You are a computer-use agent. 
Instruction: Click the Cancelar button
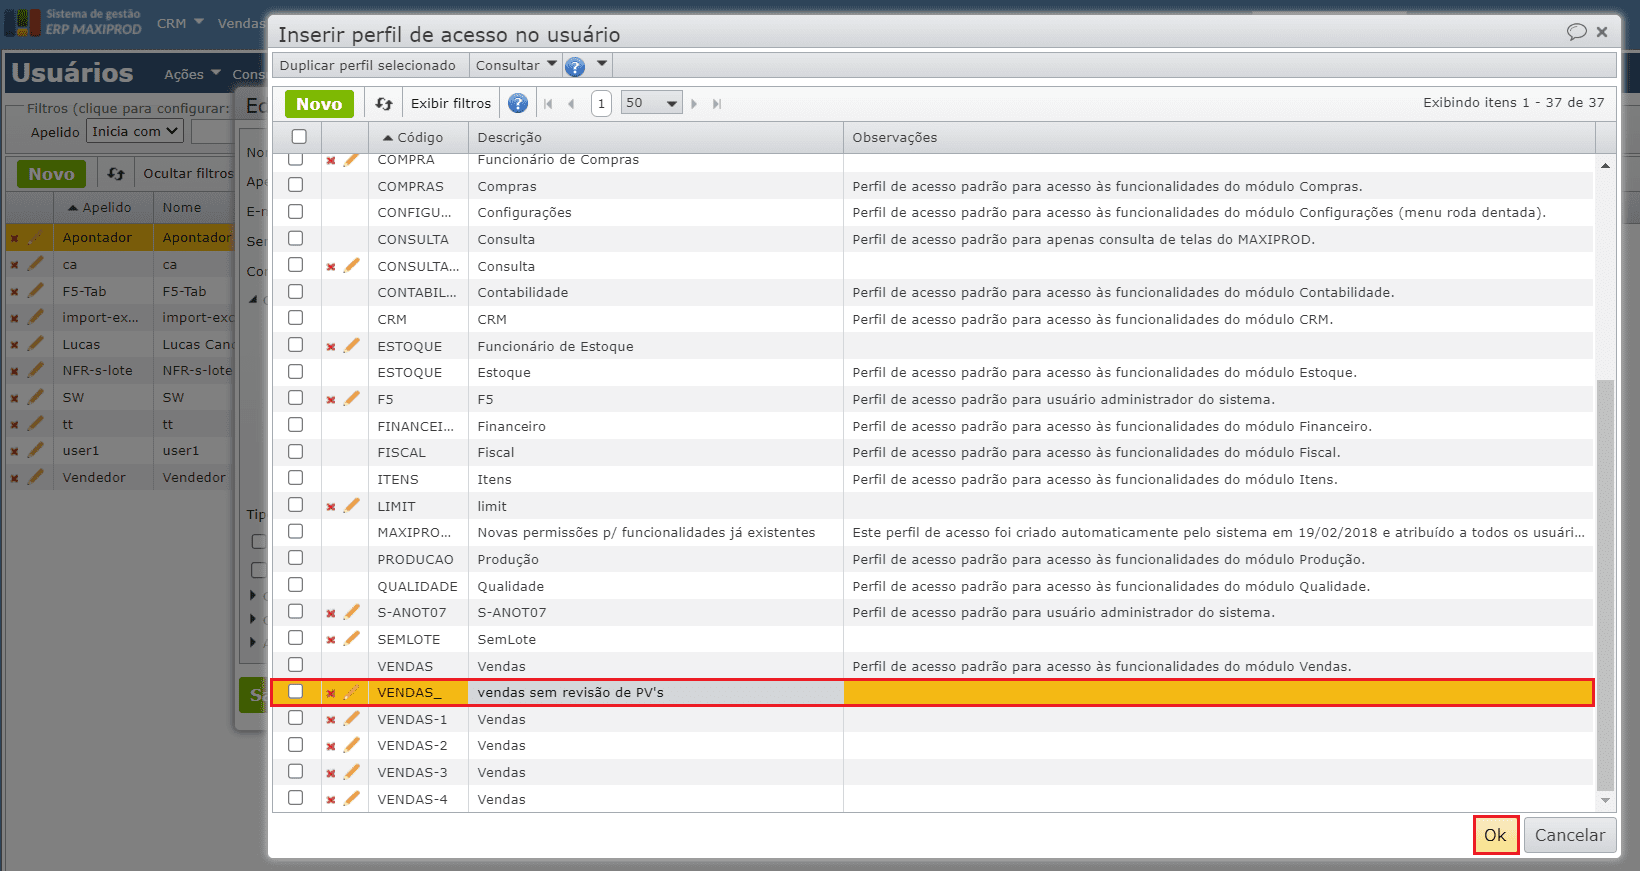1570,836
